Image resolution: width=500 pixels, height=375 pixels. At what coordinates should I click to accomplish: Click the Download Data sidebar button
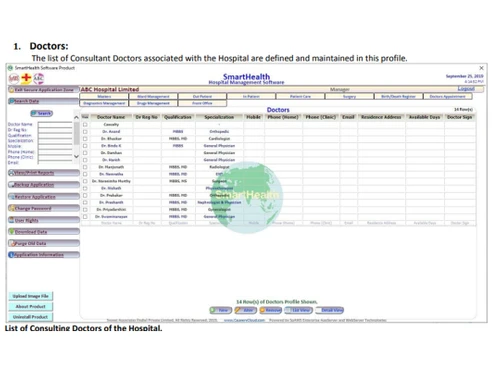pyautogui.click(x=44, y=232)
